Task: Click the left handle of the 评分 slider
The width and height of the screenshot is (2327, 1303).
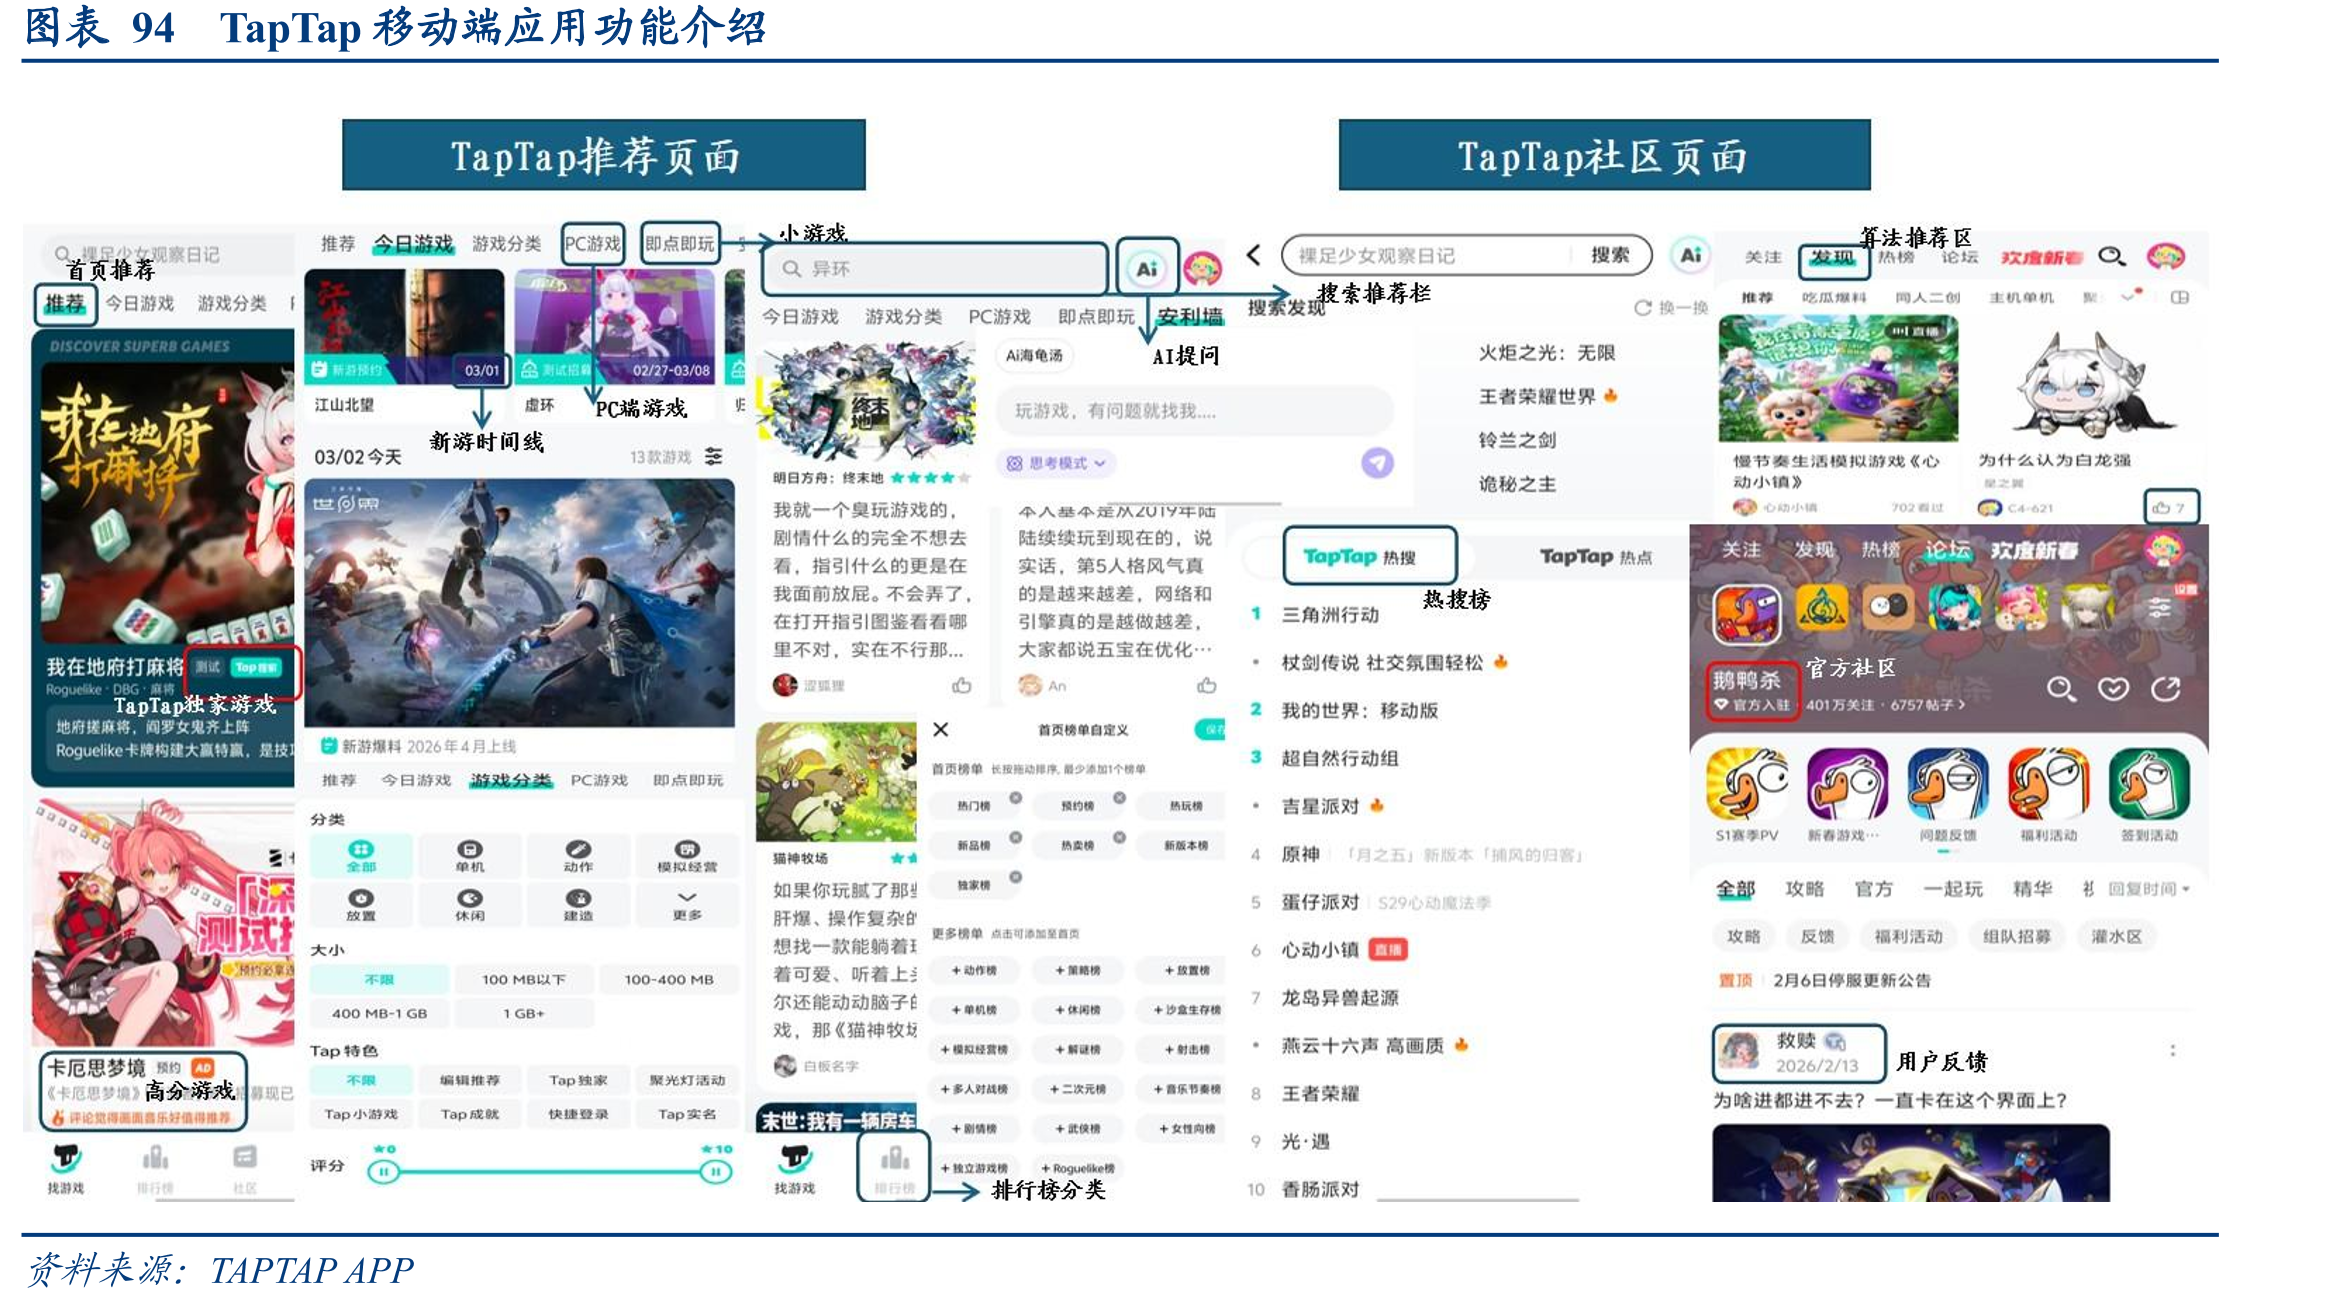Action: coord(383,1172)
